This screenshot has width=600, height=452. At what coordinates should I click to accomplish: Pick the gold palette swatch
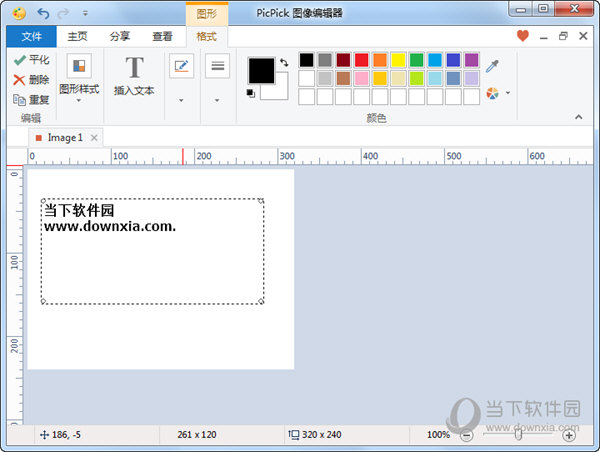380,78
